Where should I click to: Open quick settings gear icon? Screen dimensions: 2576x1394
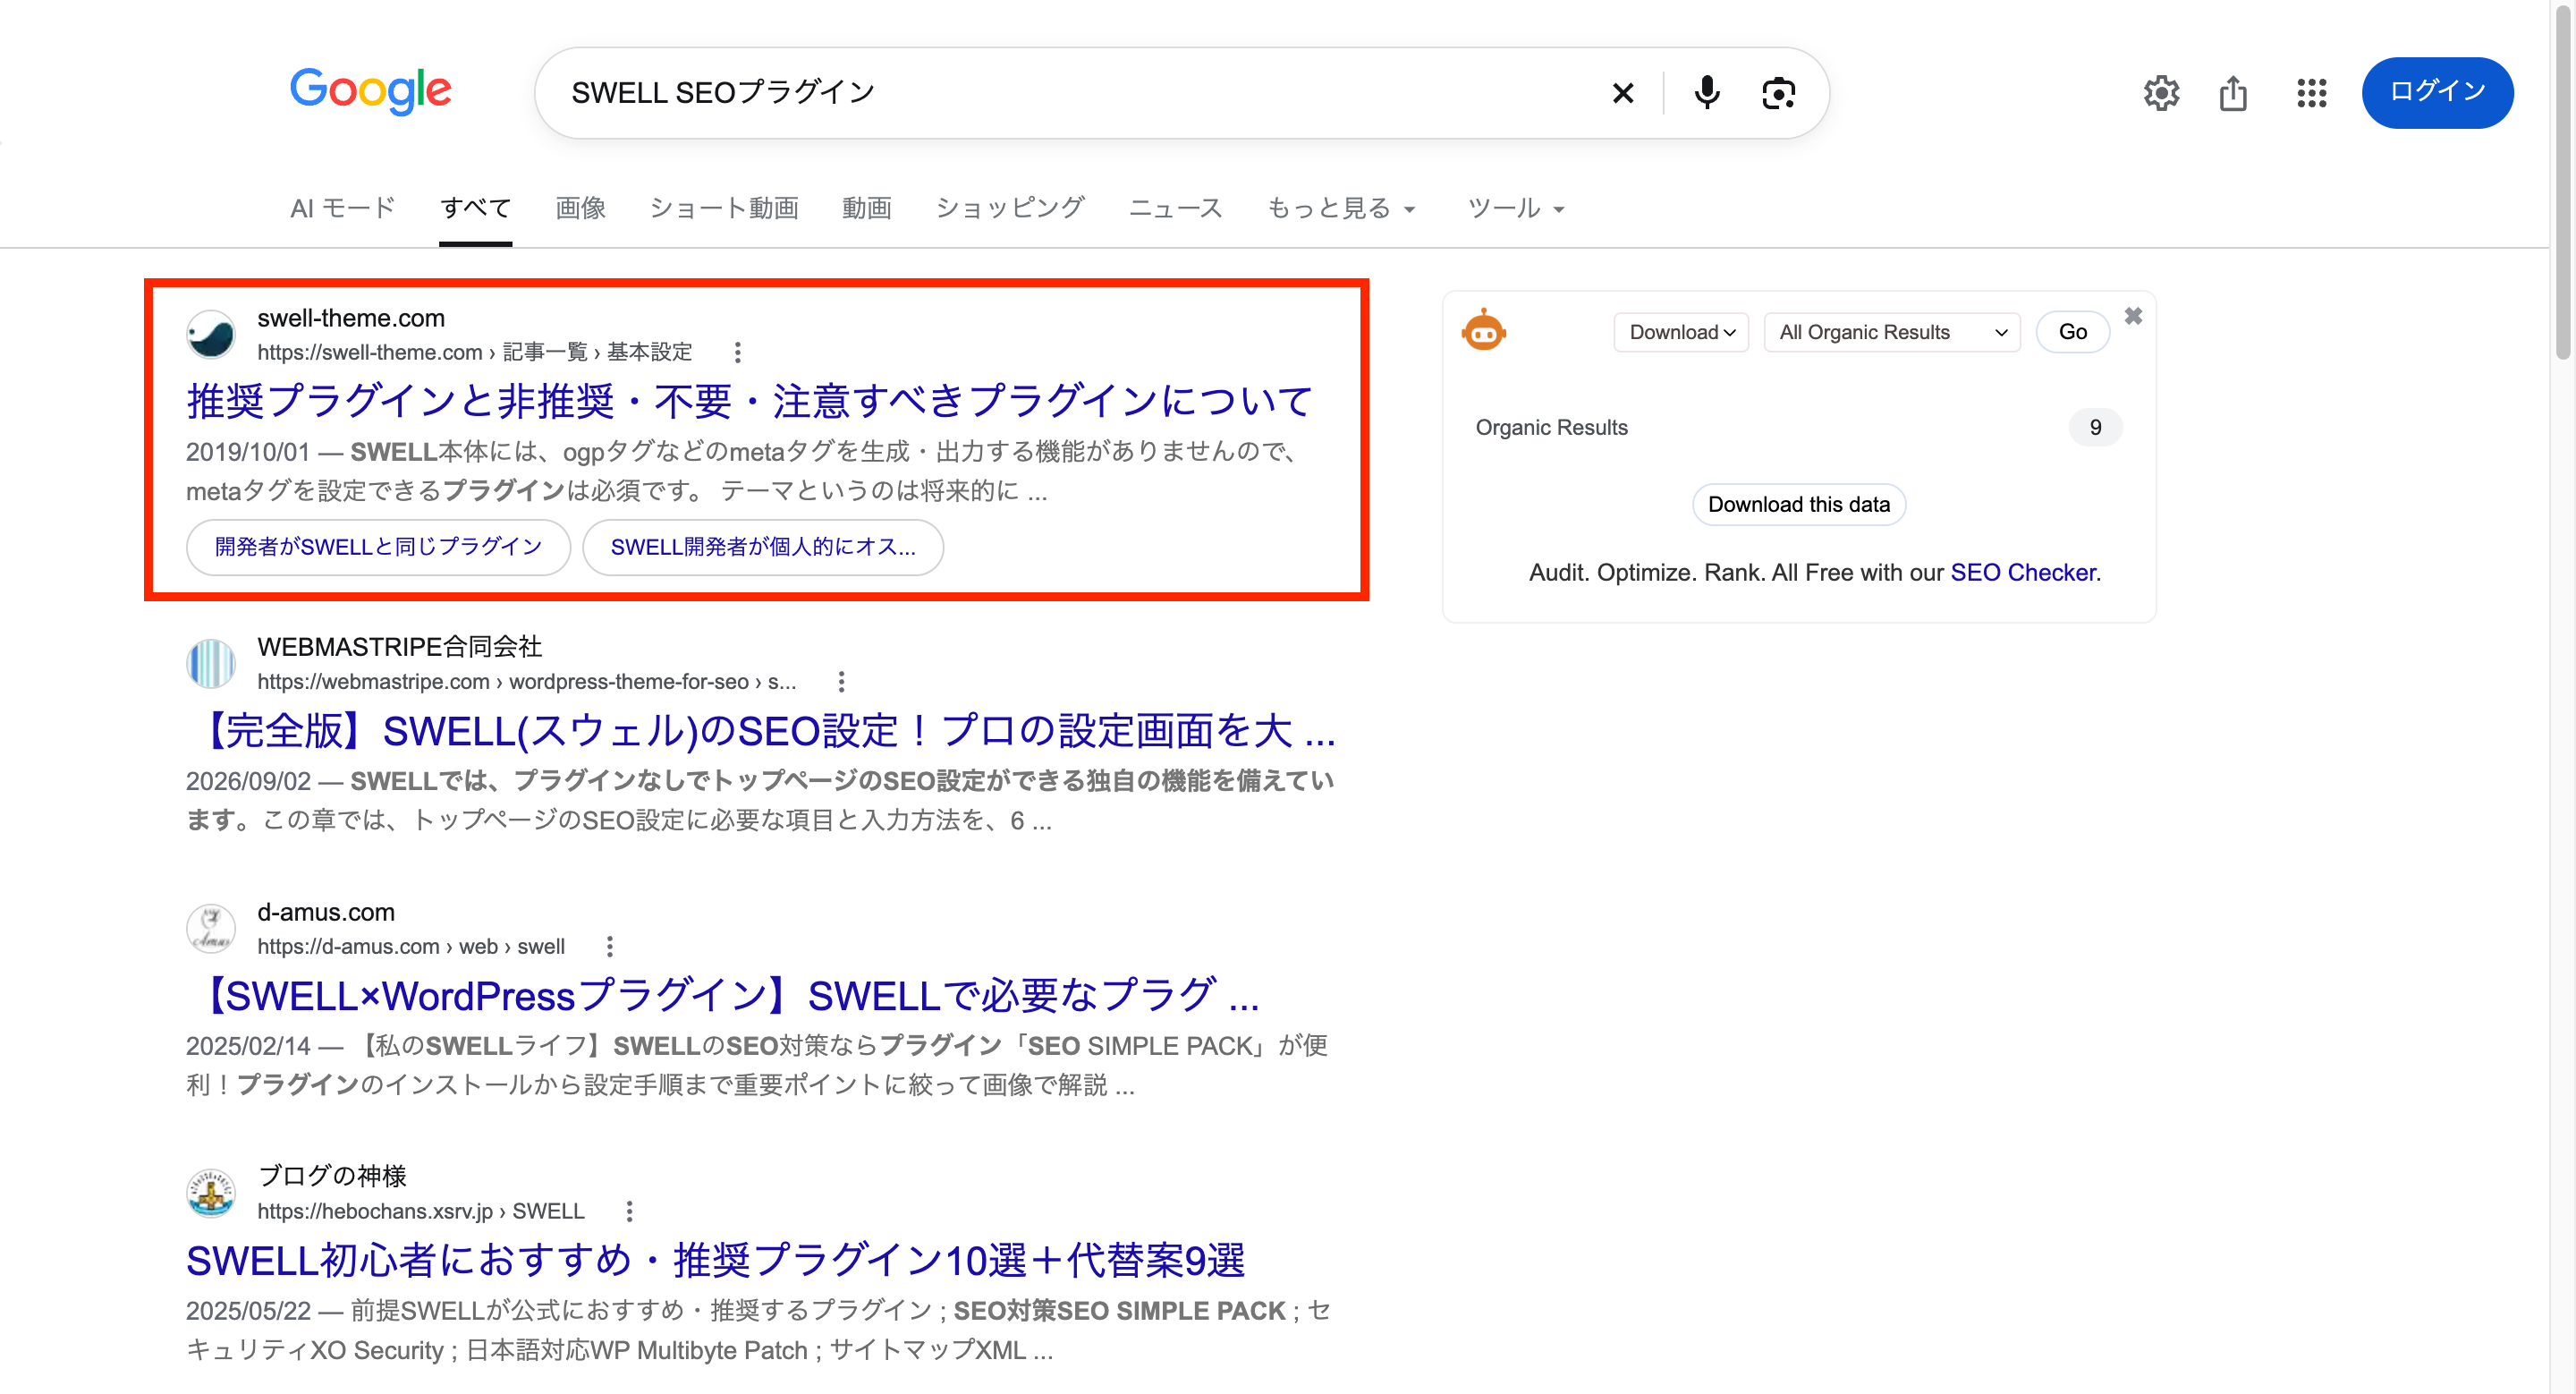pos(2161,93)
